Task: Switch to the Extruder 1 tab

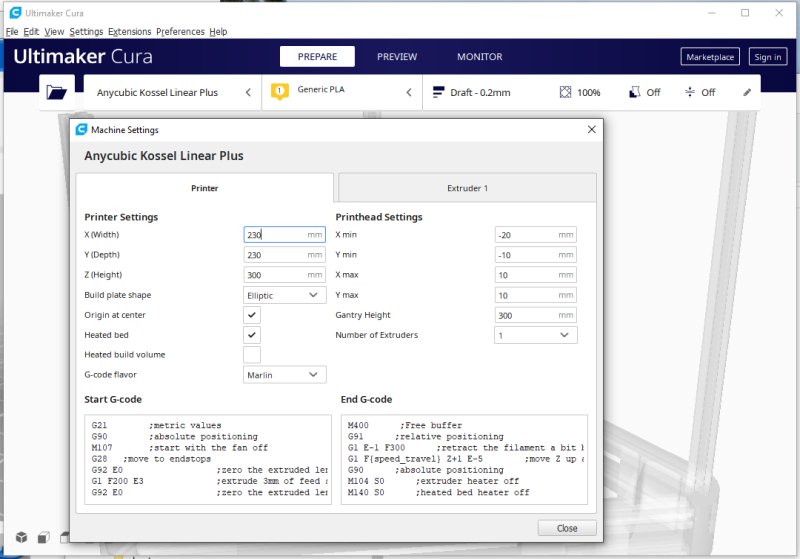Action: 467,188
